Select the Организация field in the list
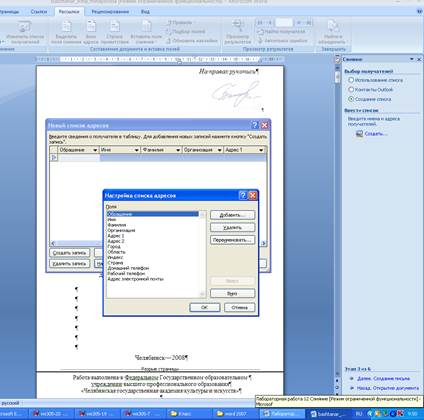 [121, 230]
